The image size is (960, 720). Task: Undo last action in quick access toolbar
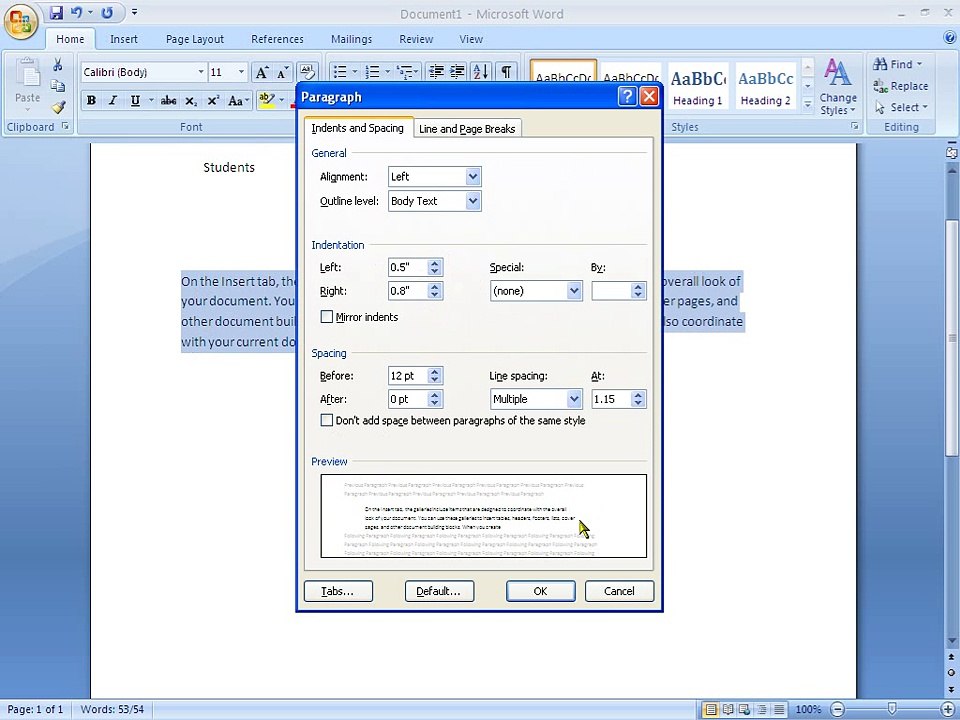point(77,12)
